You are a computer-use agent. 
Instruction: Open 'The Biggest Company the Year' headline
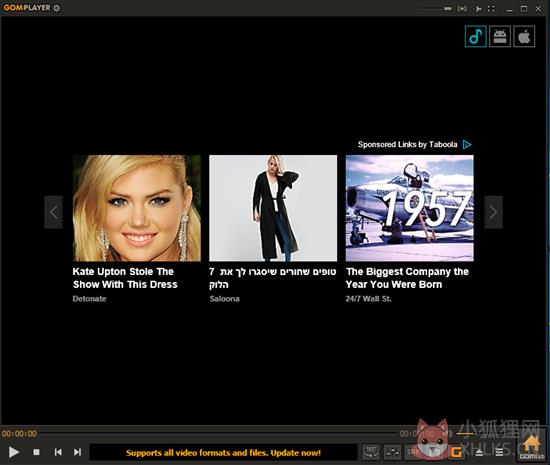tap(407, 278)
